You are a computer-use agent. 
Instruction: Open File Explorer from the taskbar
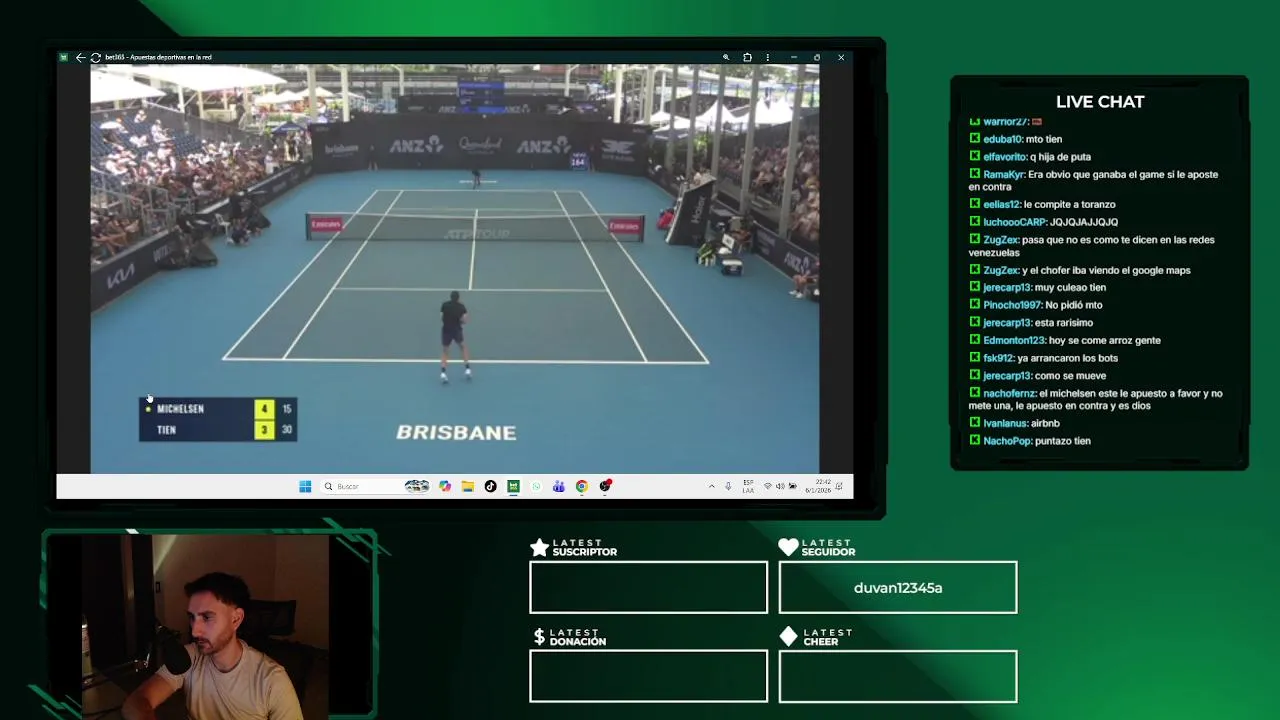pos(467,486)
